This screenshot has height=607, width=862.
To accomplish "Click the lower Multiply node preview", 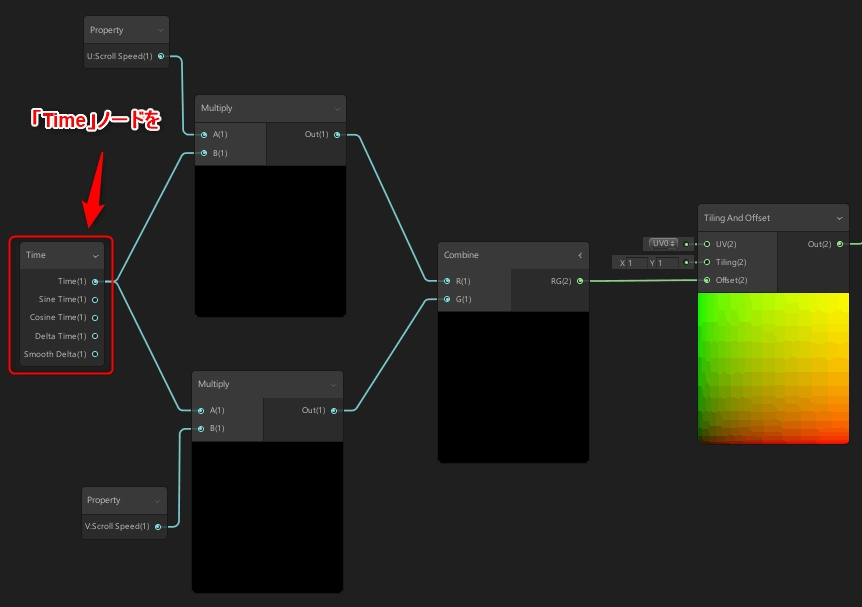I will click(x=267, y=517).
